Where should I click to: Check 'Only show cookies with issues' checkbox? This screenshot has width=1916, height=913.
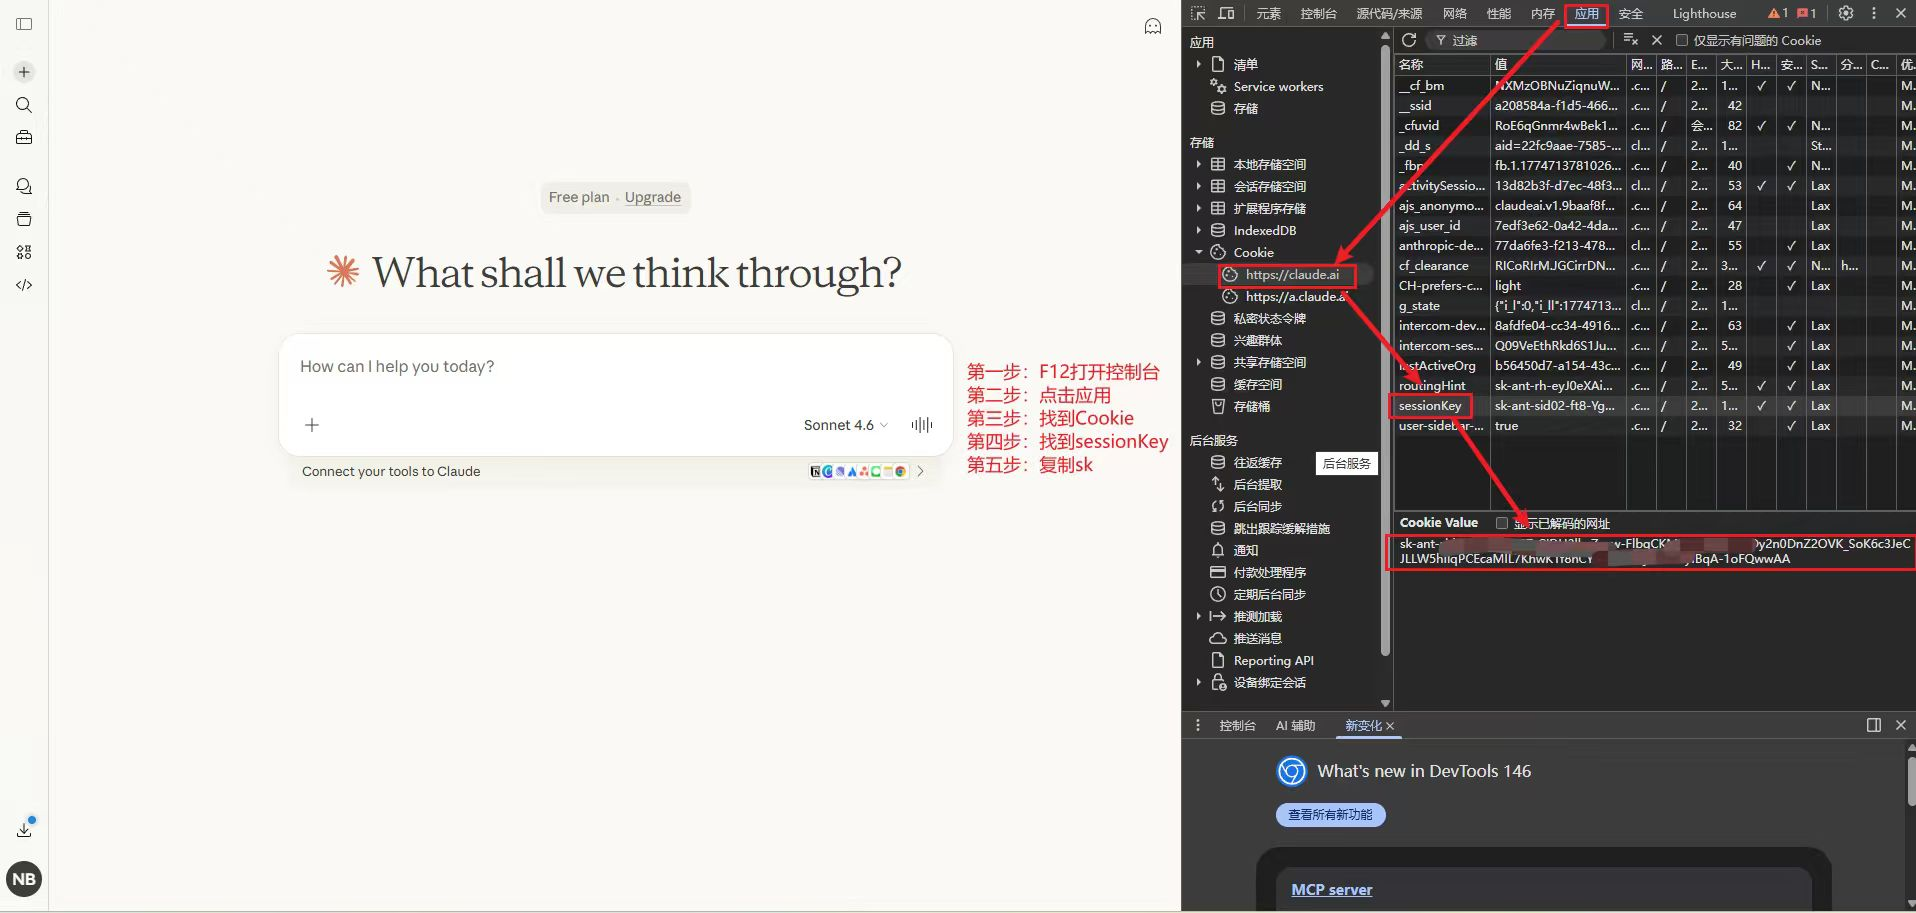click(1682, 40)
